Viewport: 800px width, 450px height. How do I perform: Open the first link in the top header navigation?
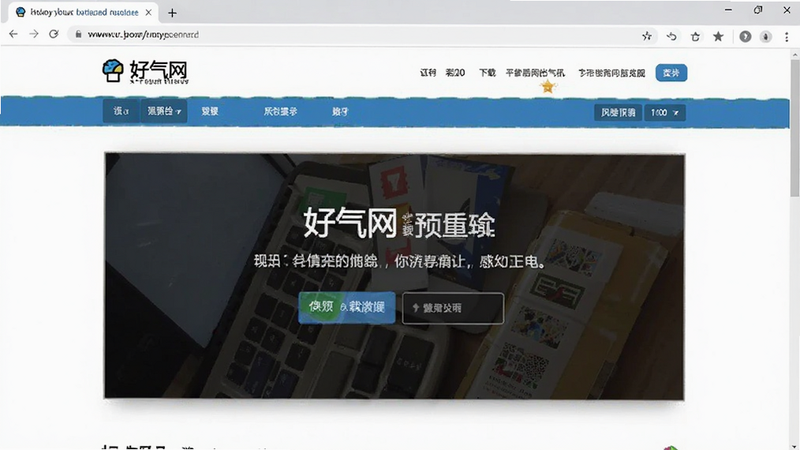[428, 73]
